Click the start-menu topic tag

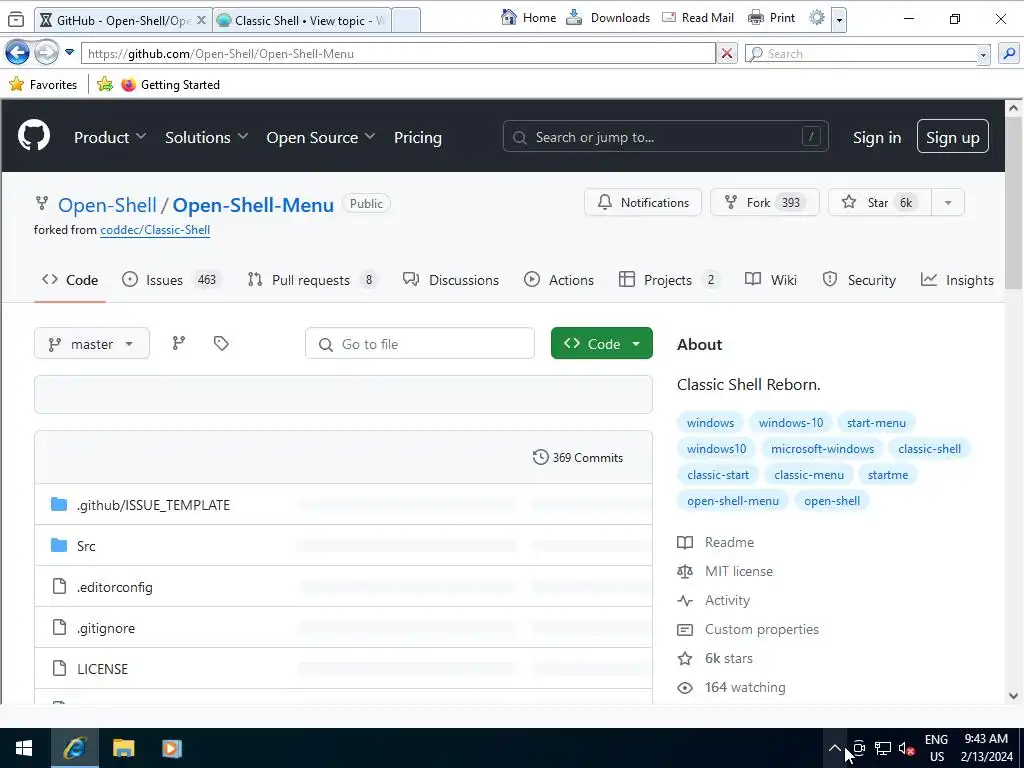pos(876,423)
